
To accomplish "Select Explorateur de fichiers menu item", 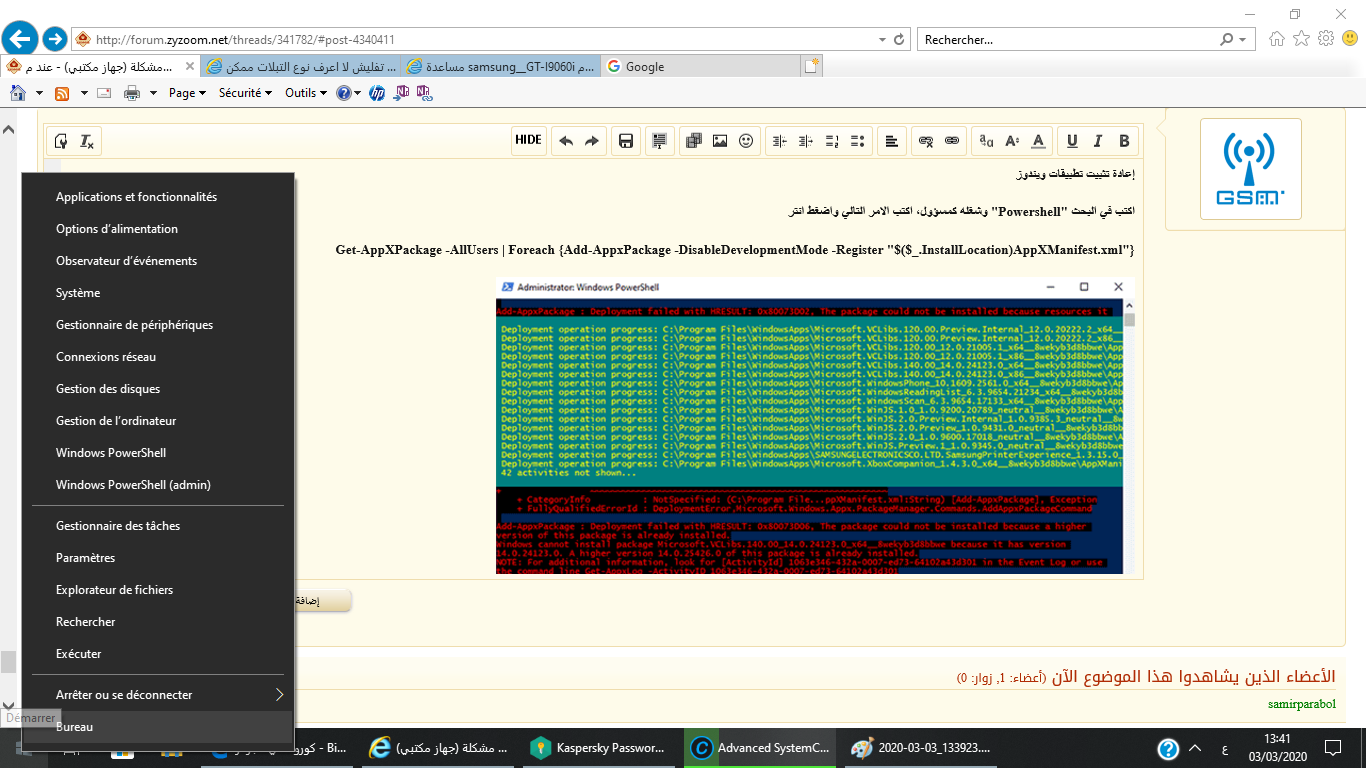I will (158, 590).
